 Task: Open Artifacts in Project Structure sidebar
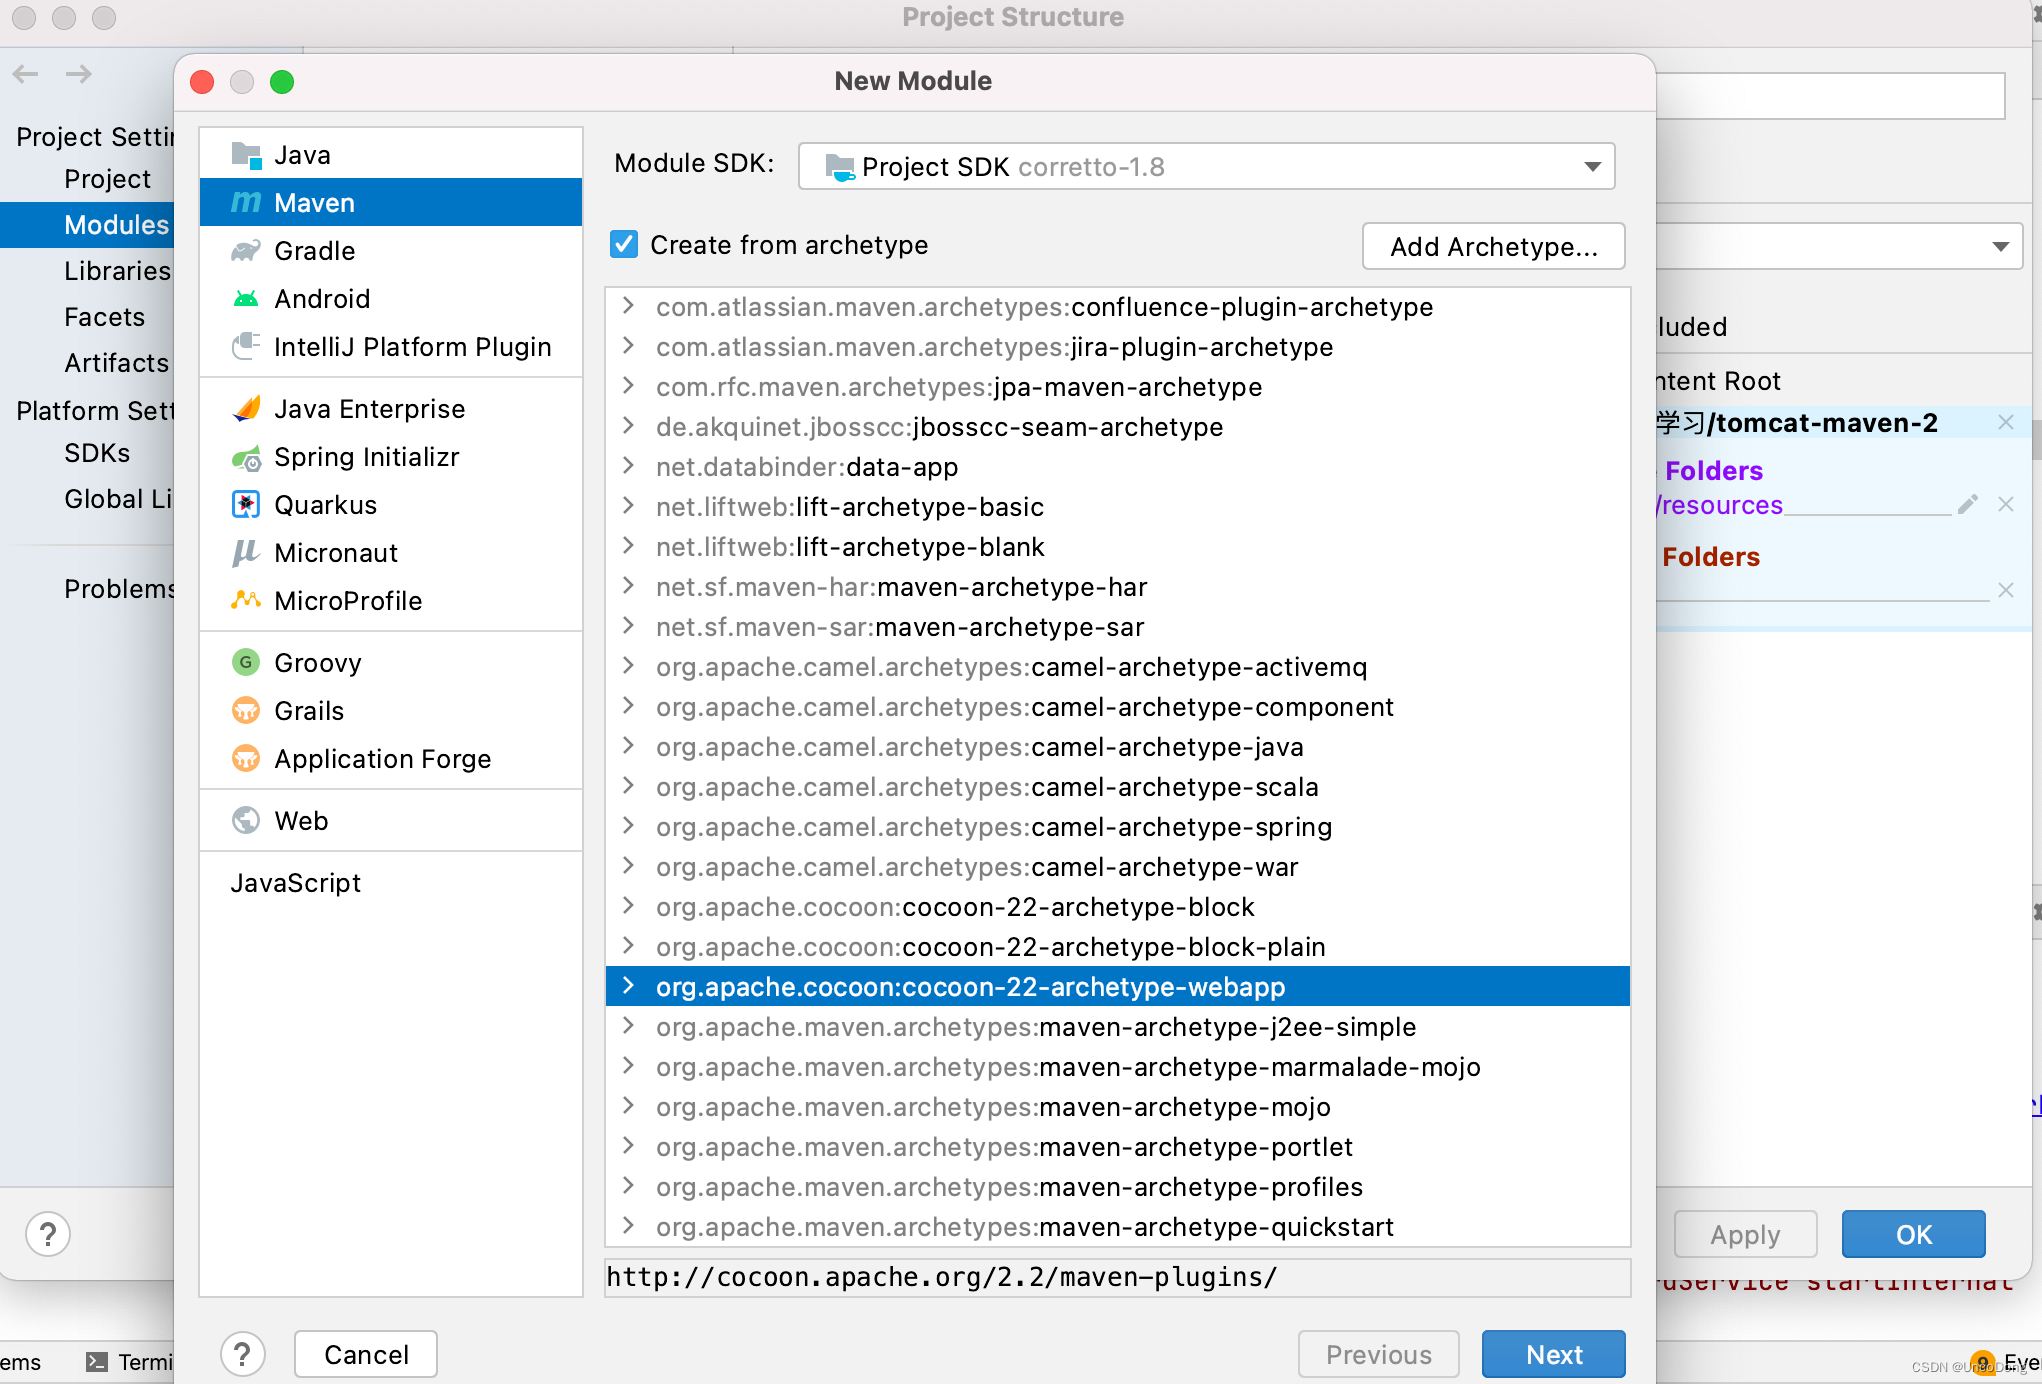click(87, 363)
